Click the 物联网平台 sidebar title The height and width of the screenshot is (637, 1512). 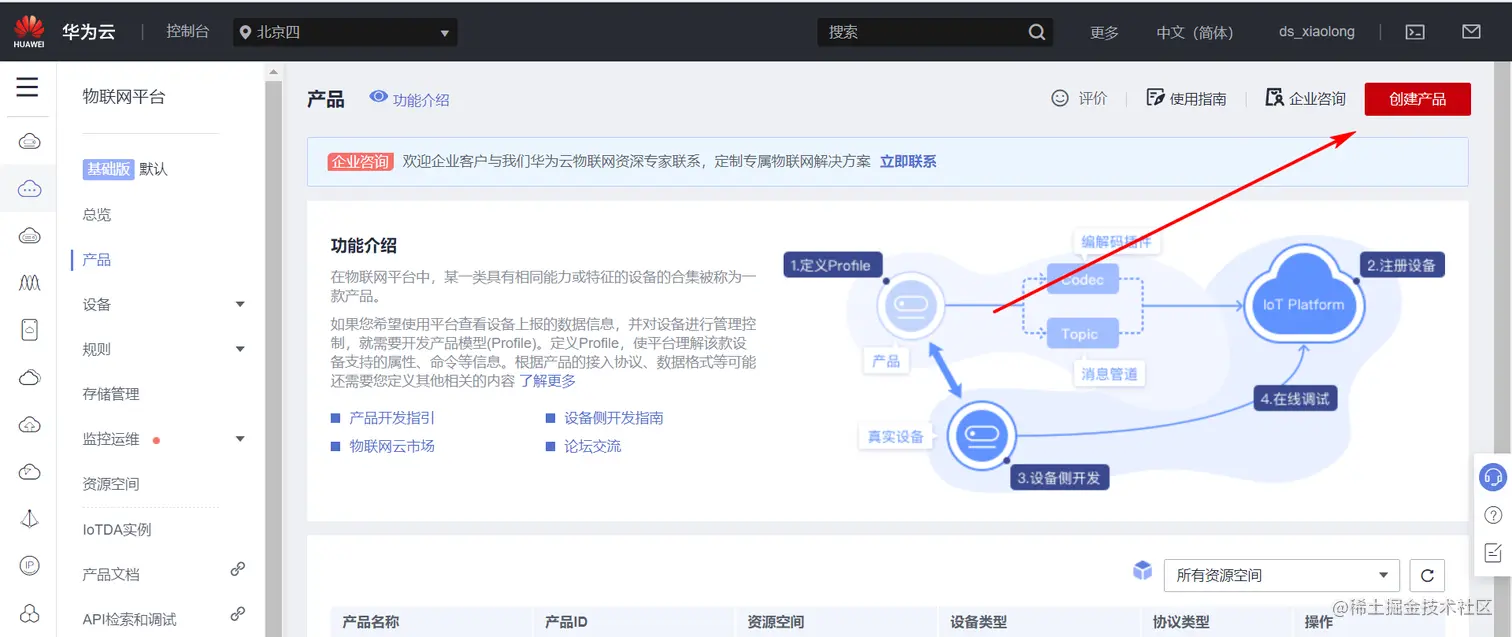click(x=124, y=97)
